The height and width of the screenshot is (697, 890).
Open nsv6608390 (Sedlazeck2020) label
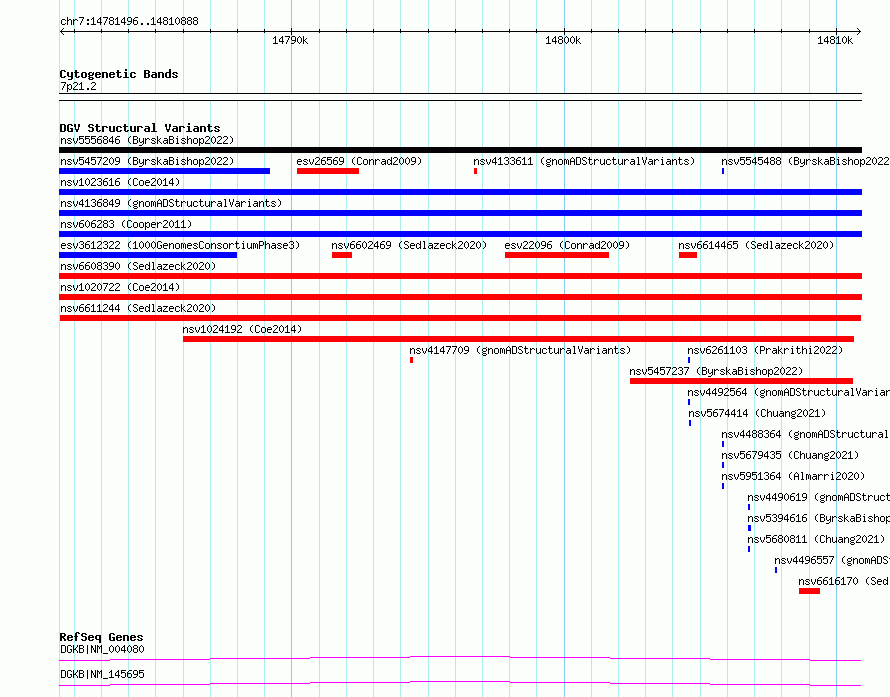pyautogui.click(x=138, y=266)
